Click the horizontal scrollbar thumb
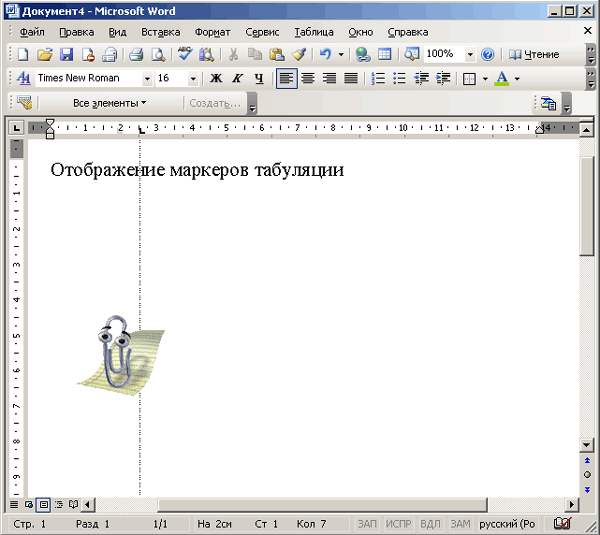The height and width of the screenshot is (535, 600). pos(322,505)
